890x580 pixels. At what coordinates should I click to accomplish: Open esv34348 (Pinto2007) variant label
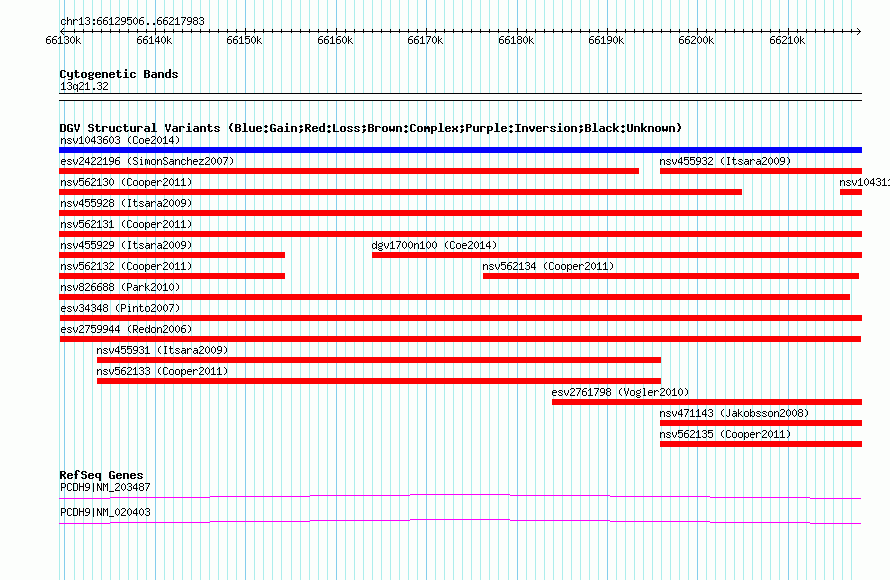(120, 308)
